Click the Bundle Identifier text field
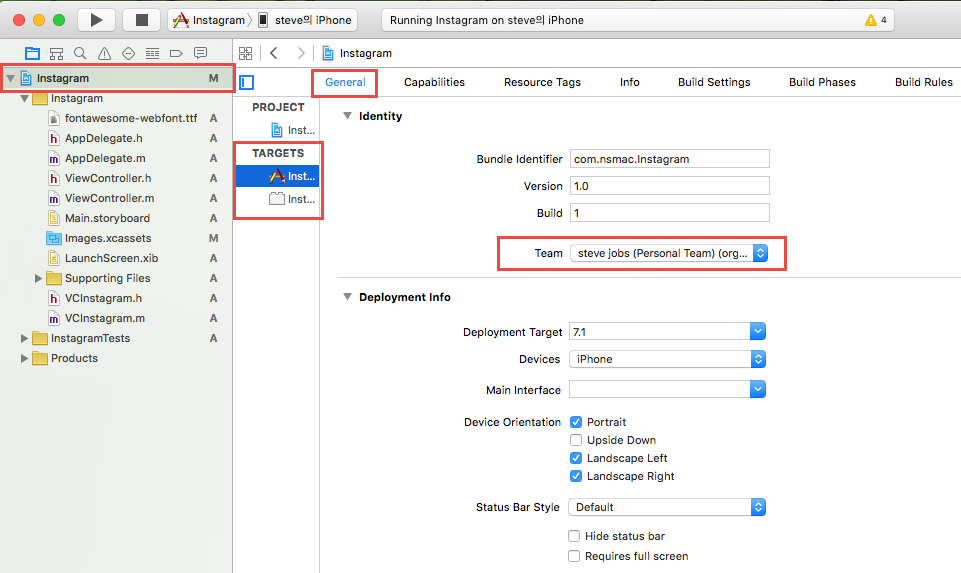Viewport: 961px width, 573px height. point(669,159)
